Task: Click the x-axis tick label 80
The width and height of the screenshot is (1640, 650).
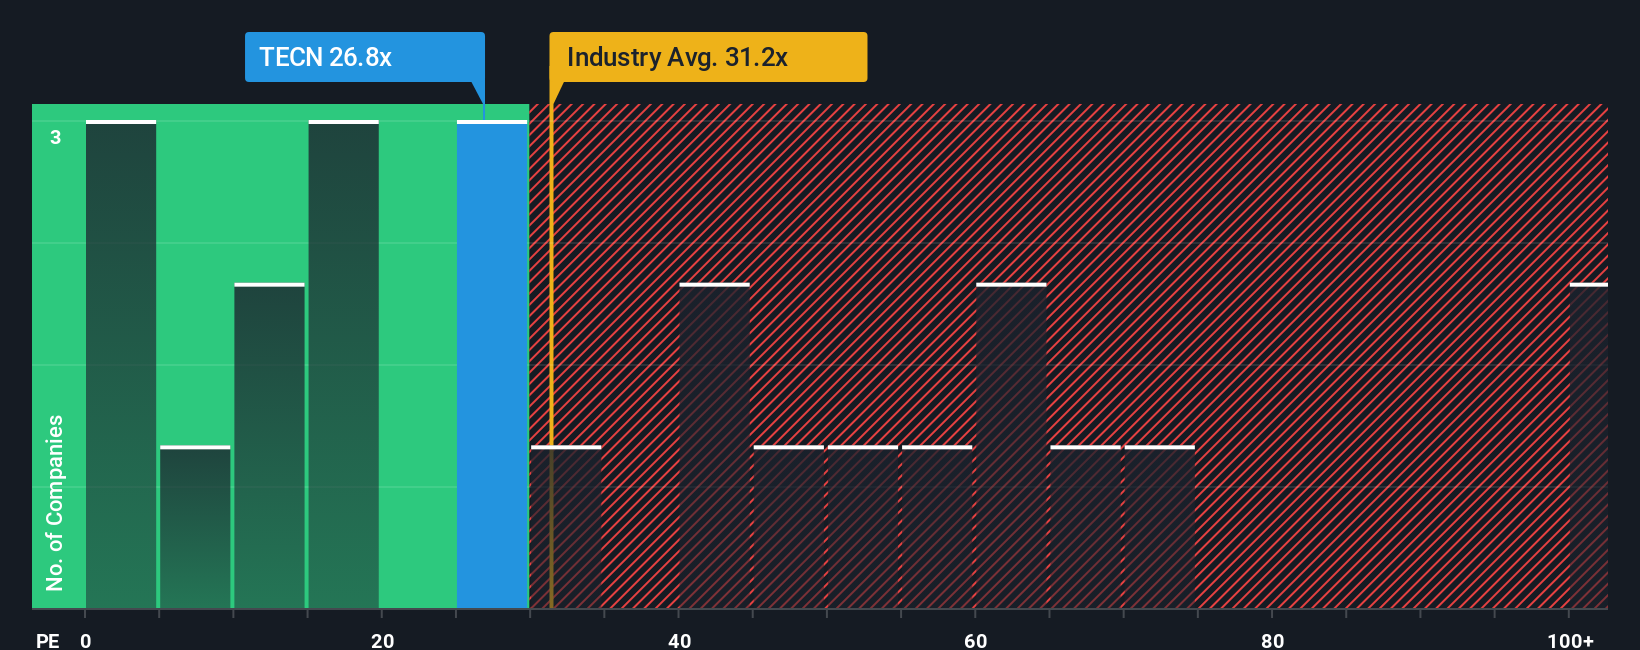Action: click(x=1272, y=640)
